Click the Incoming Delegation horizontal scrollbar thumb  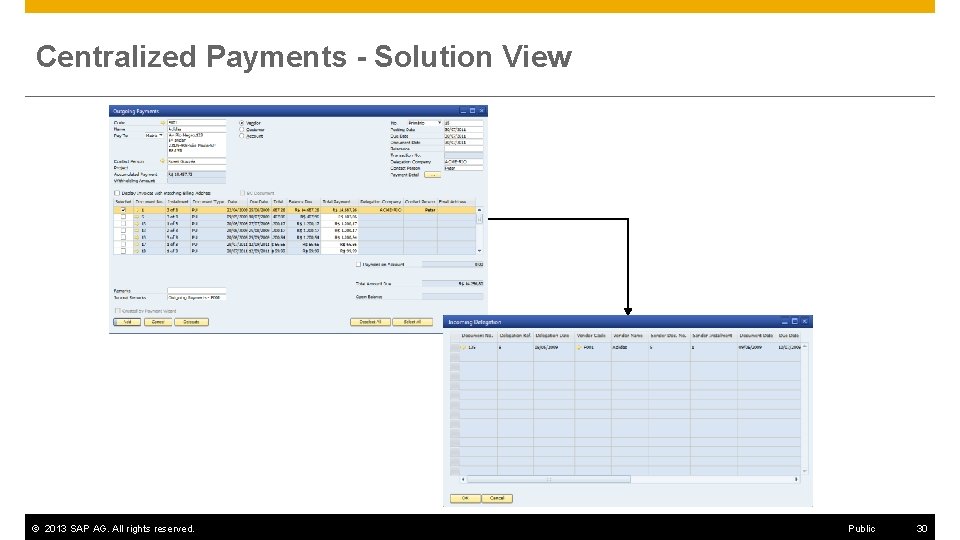pos(549,479)
